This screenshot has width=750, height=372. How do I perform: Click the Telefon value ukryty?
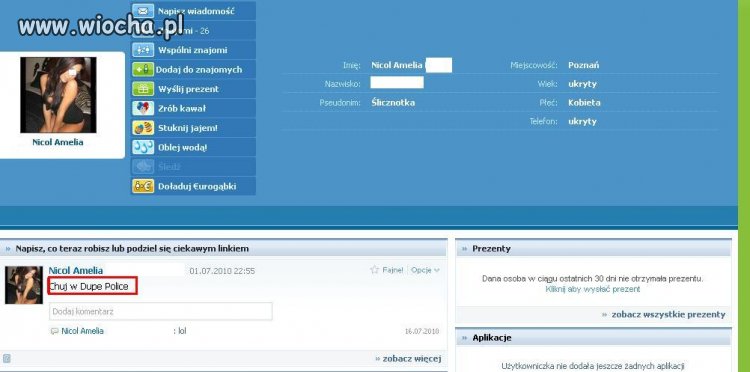click(583, 122)
